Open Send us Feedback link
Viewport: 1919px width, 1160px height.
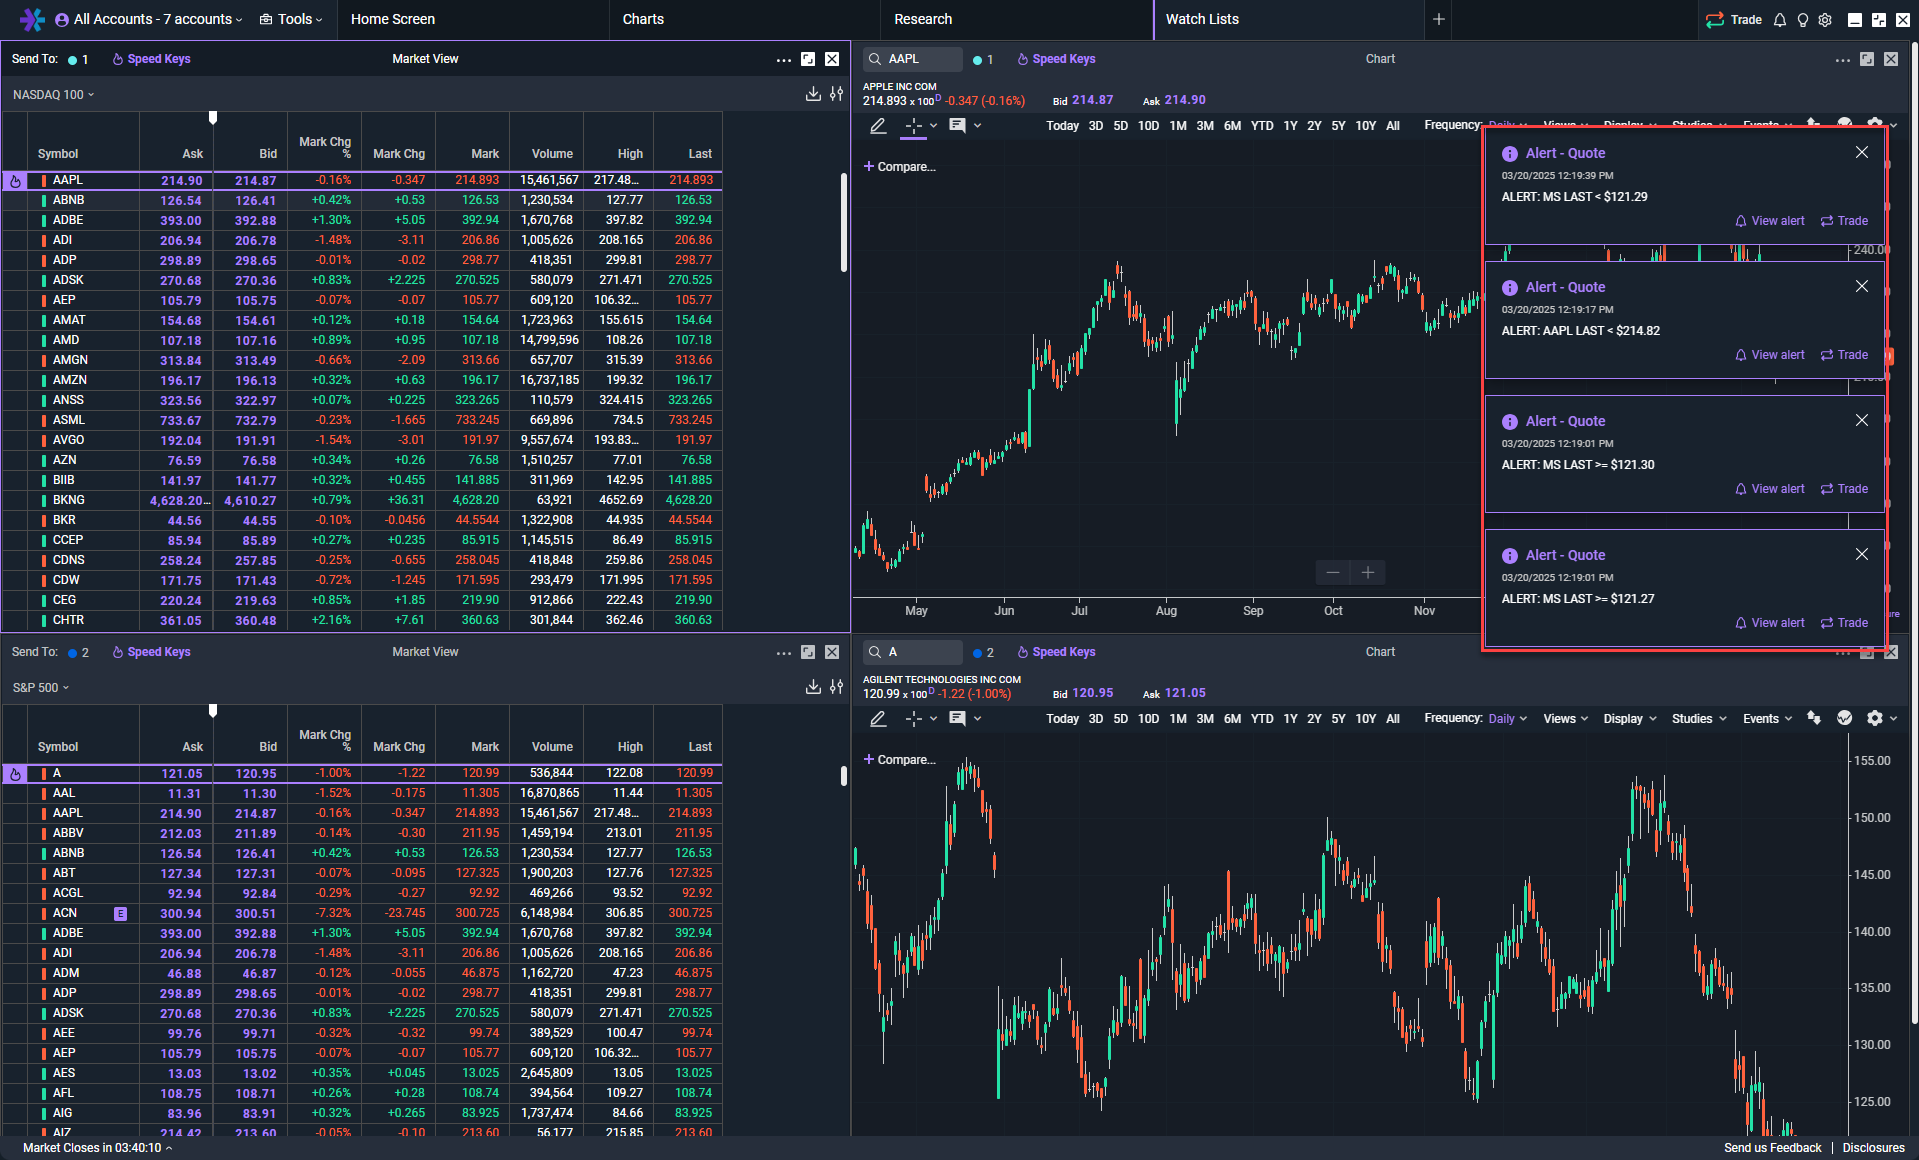point(1772,1148)
